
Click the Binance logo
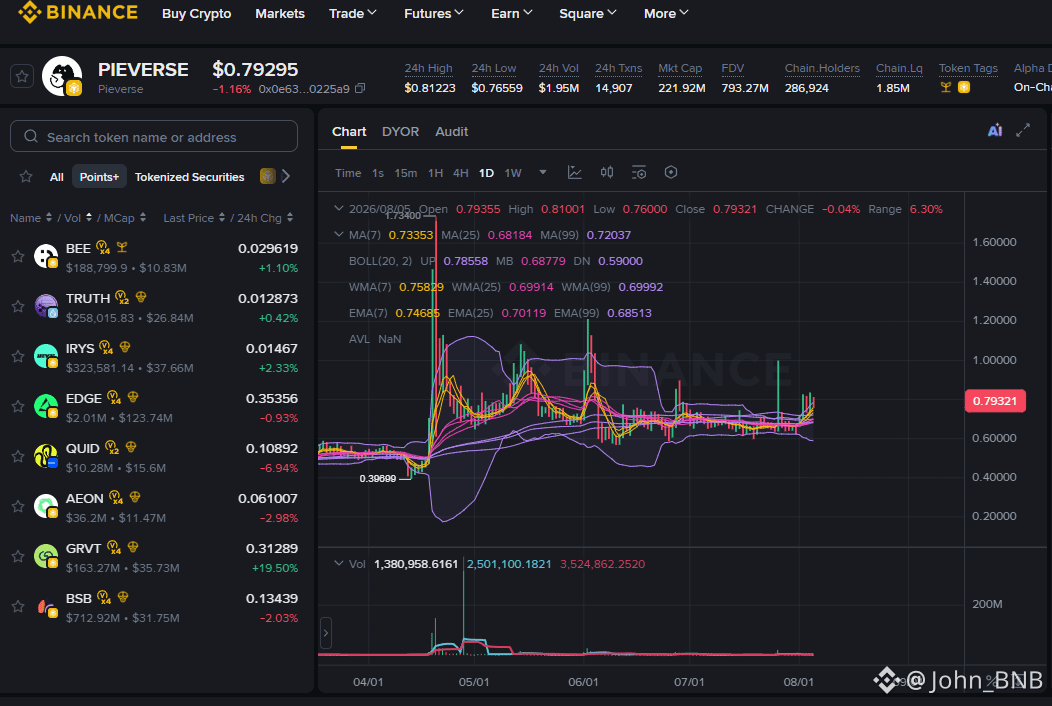pyautogui.click(x=78, y=12)
